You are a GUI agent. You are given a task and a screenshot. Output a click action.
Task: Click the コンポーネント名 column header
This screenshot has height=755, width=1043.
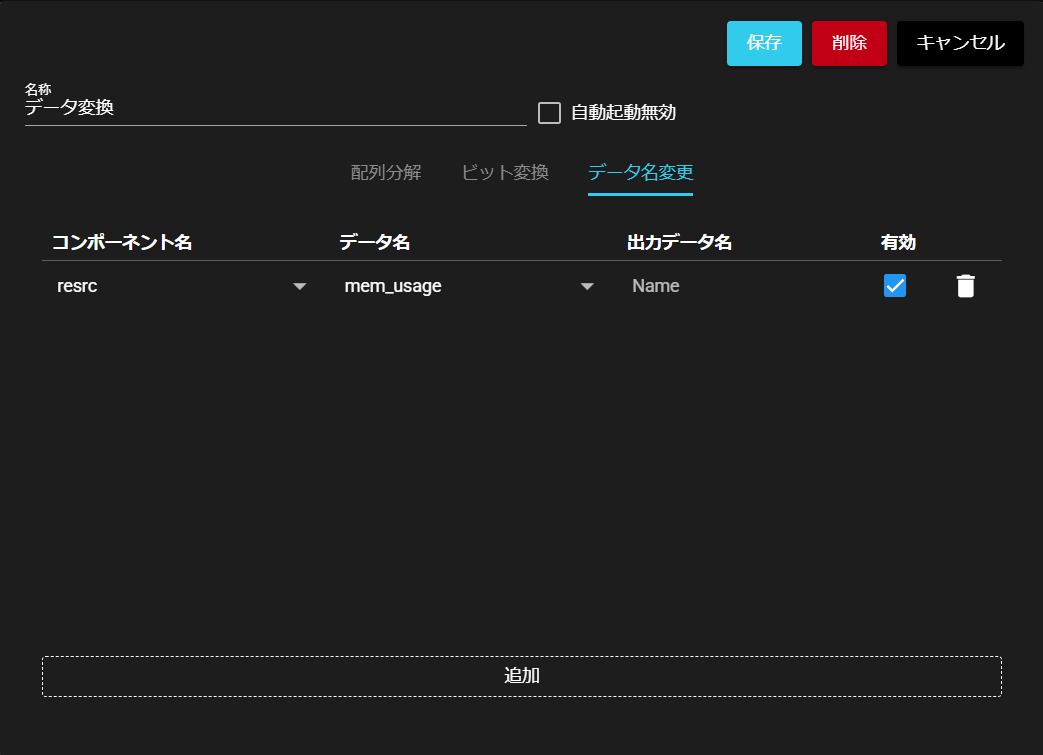(x=122, y=242)
